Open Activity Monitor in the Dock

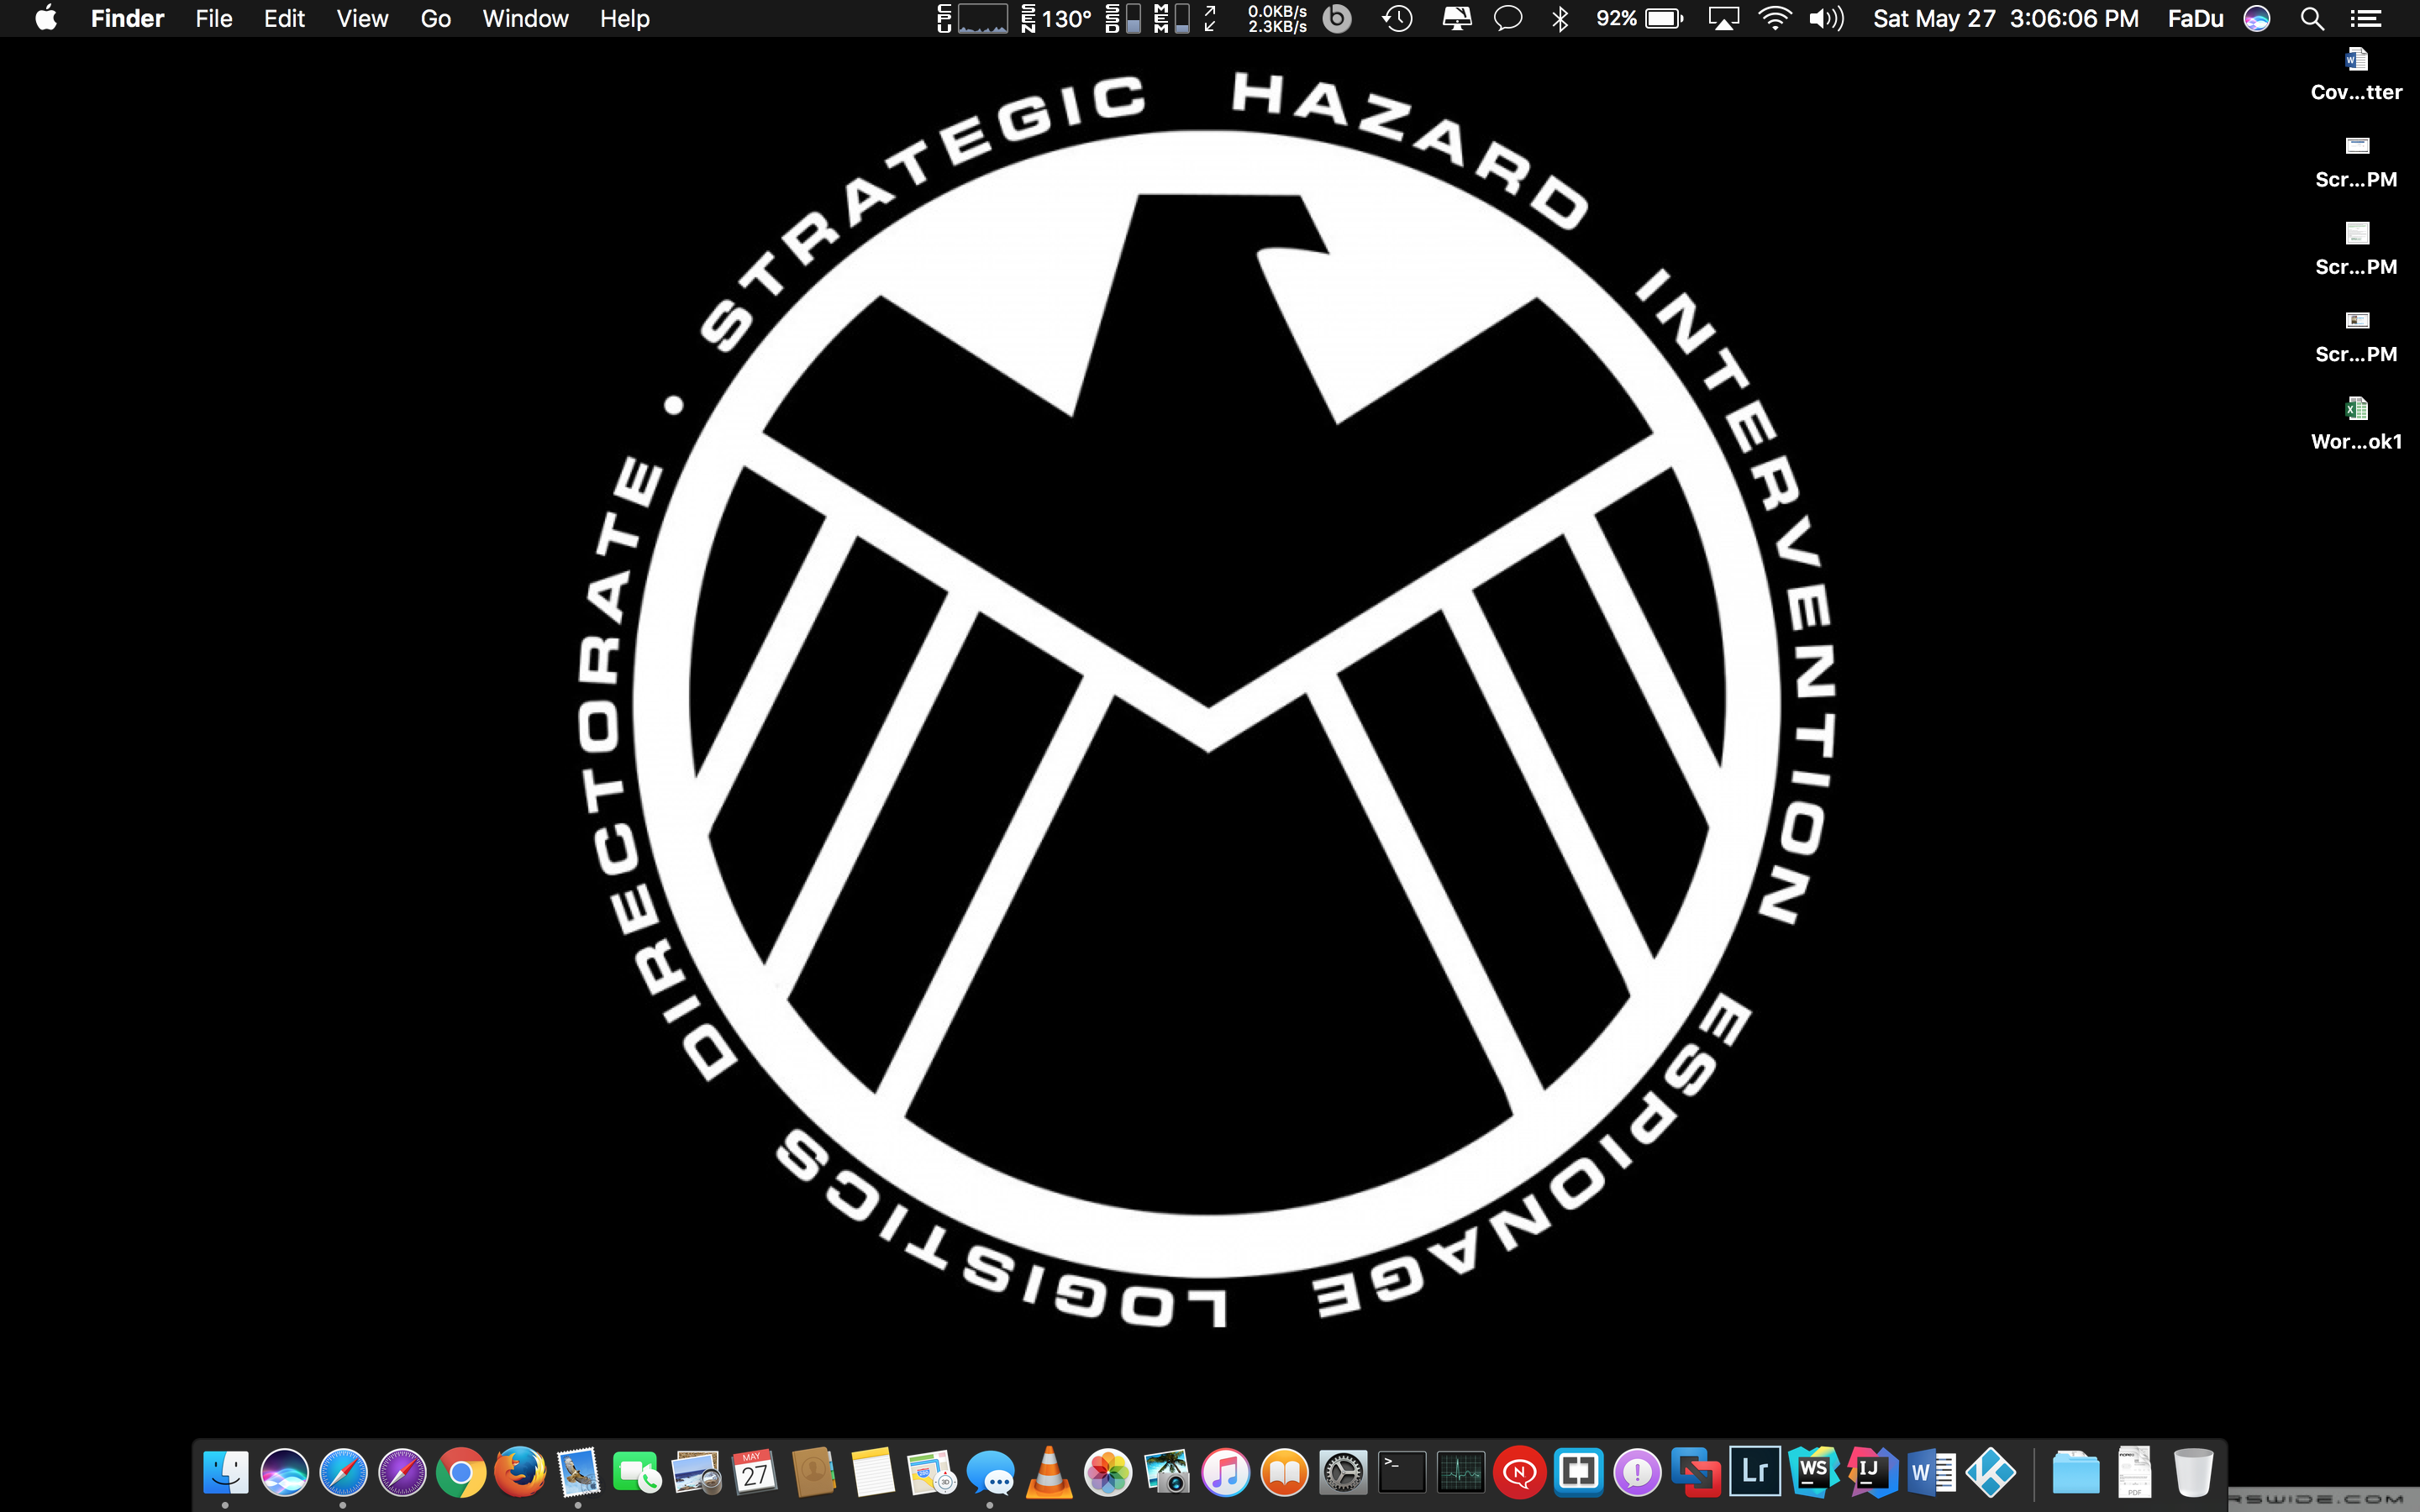(x=1461, y=1472)
